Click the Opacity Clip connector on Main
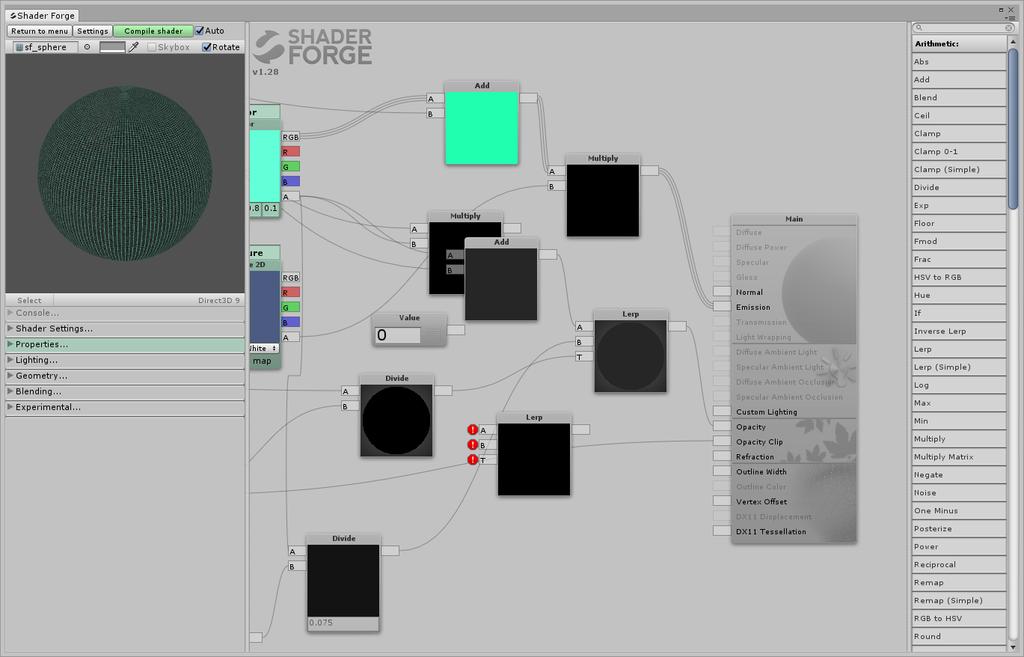This screenshot has height=657, width=1024. (722, 441)
